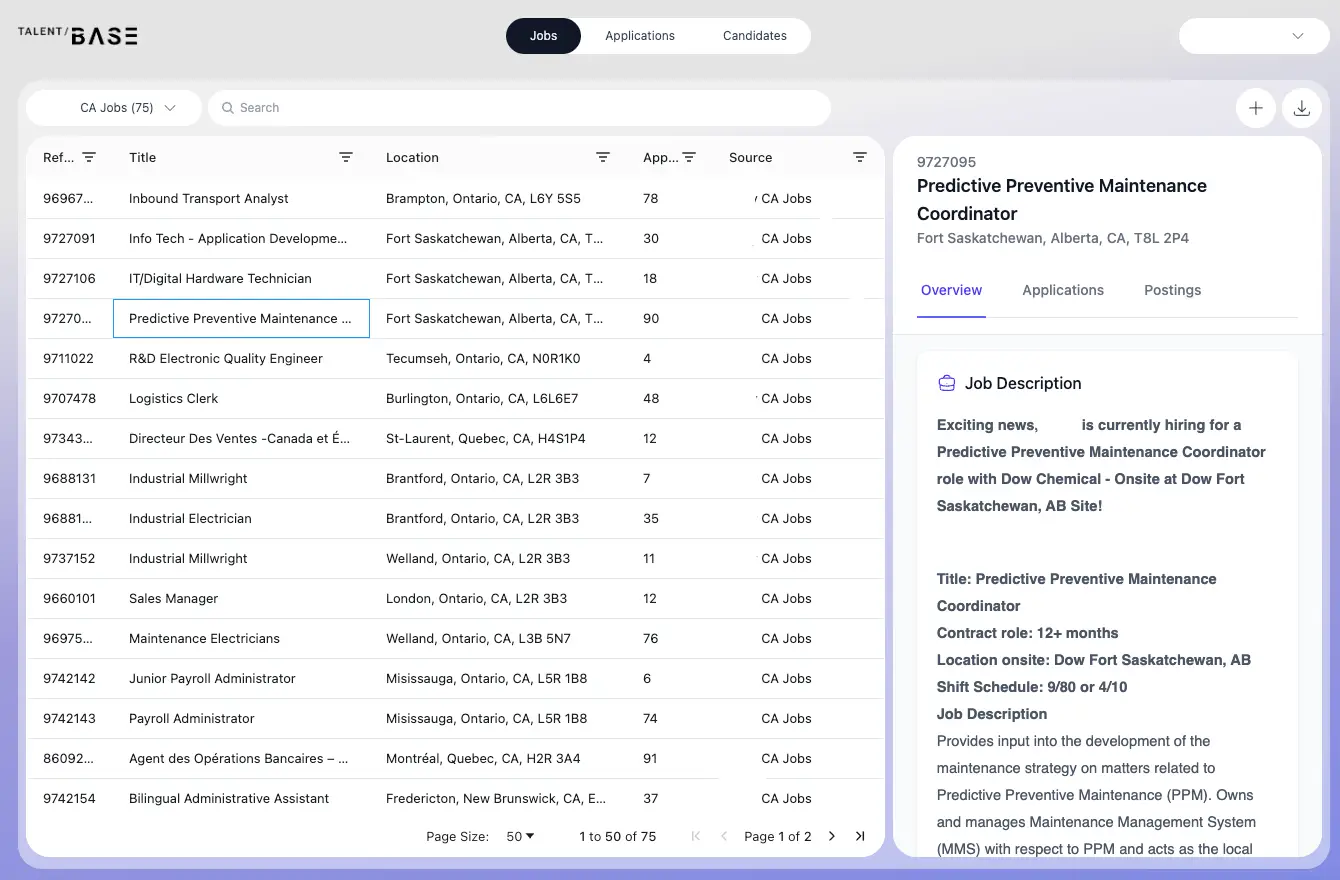Jump to the first page arrow
The image size is (1340, 880).
(696, 836)
